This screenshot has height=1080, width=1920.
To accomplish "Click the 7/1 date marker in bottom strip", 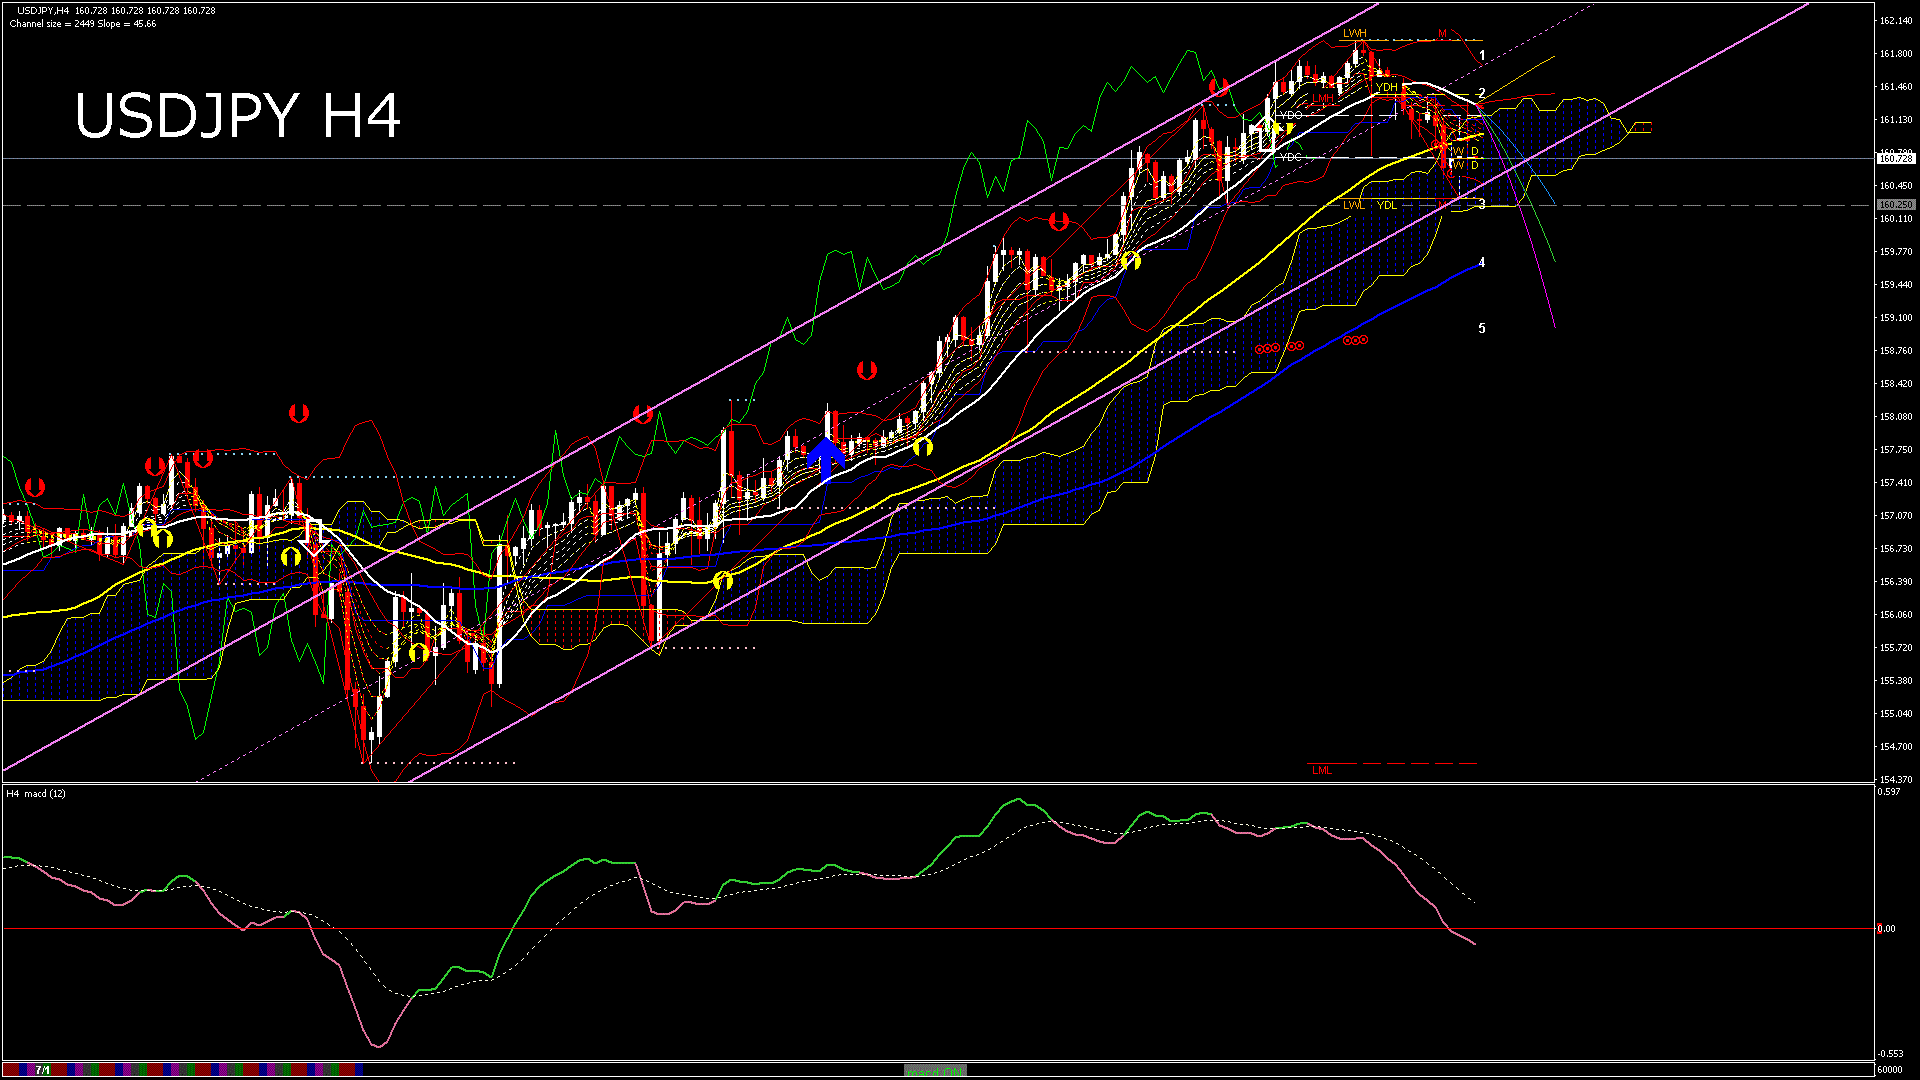I will 43,1070.
